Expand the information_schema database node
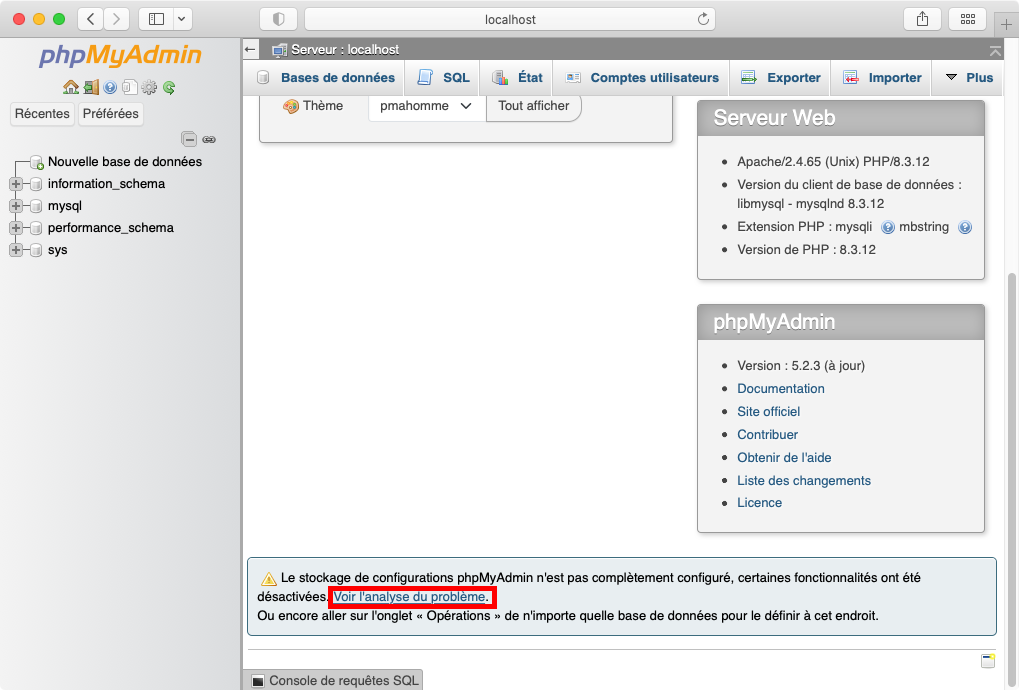Screen dimensions: 1019x690 click(16, 184)
